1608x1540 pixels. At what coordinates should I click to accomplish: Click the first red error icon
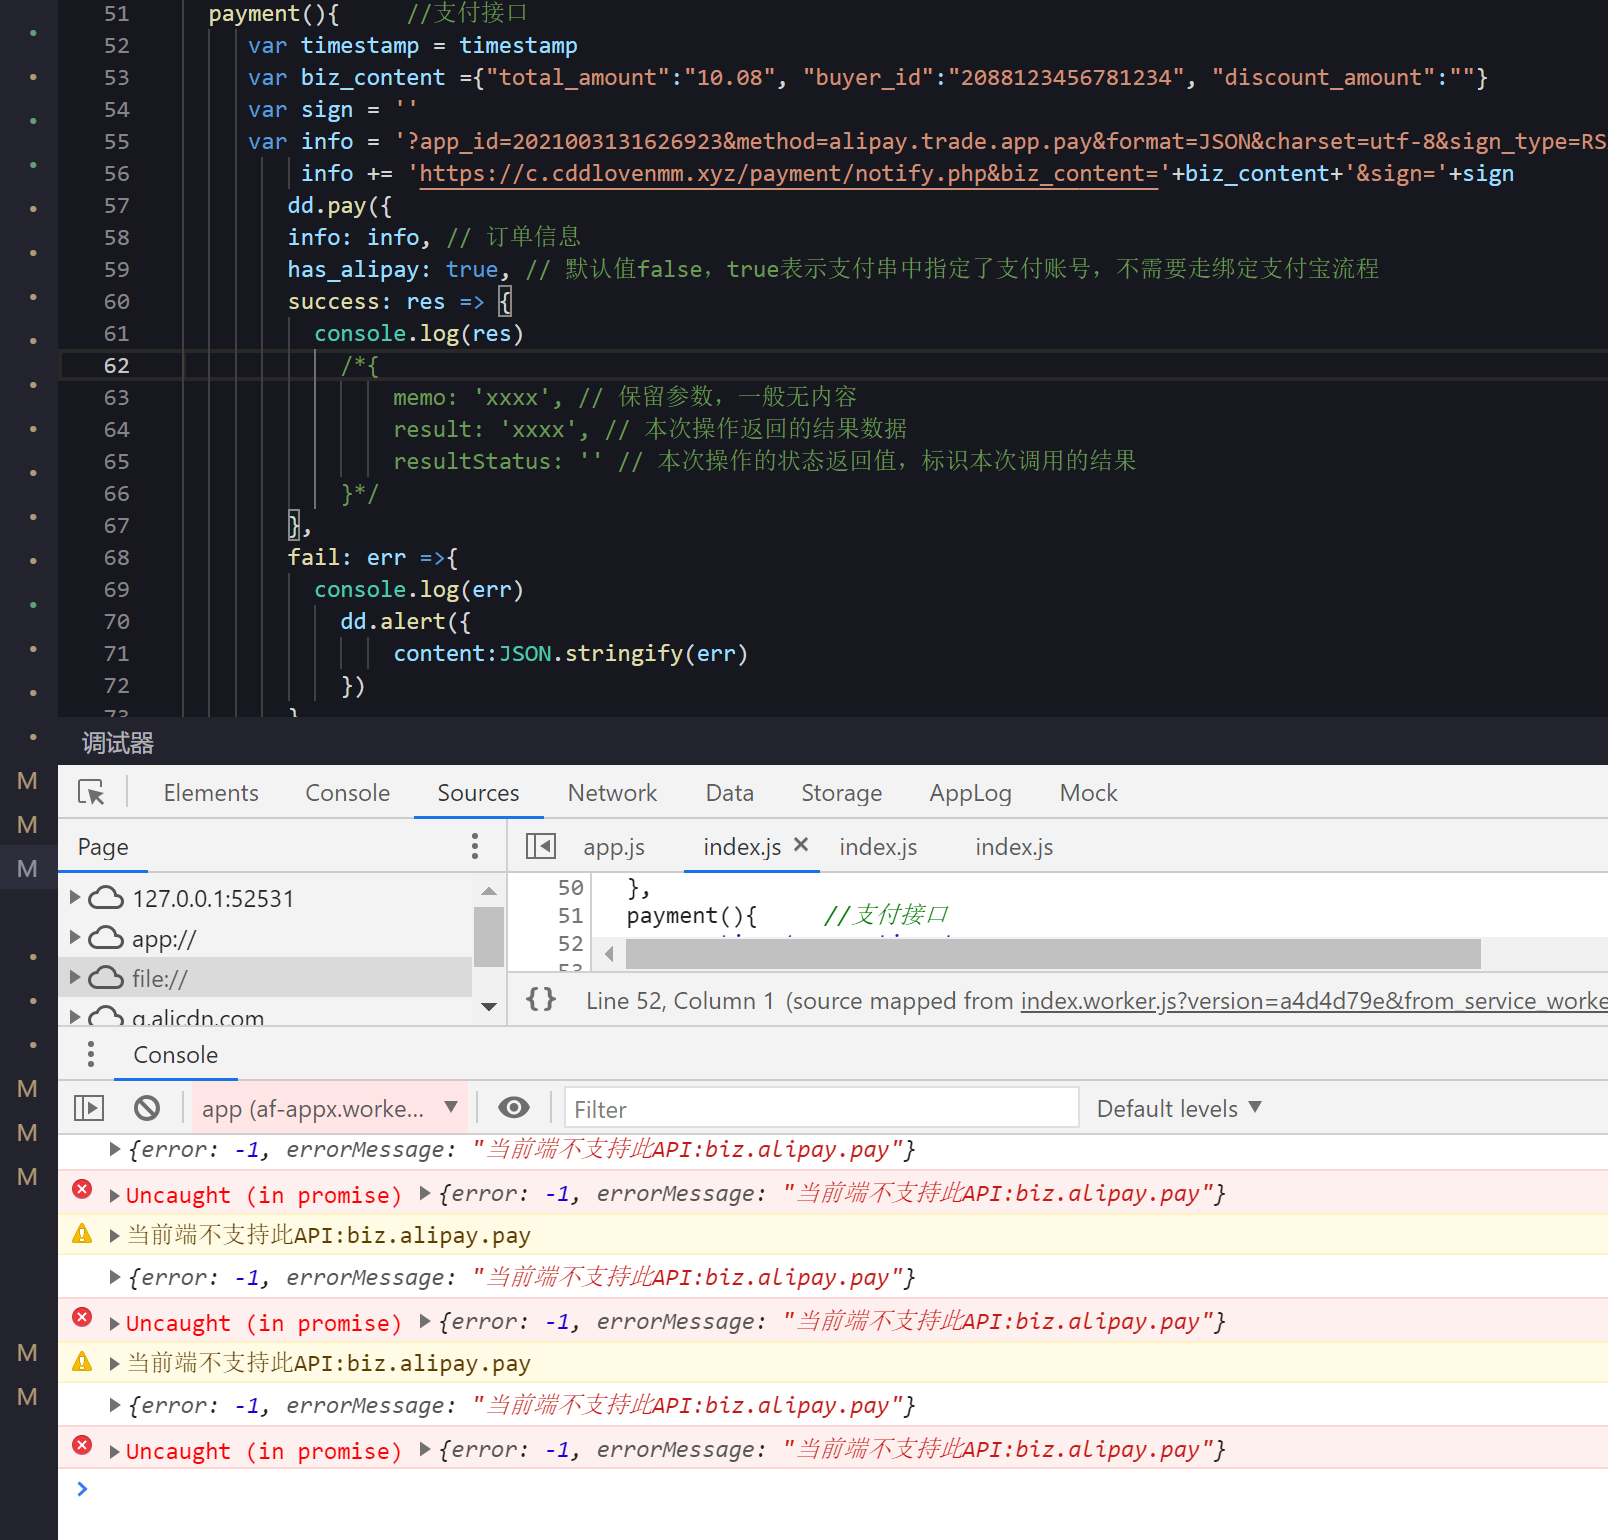coord(83,1189)
